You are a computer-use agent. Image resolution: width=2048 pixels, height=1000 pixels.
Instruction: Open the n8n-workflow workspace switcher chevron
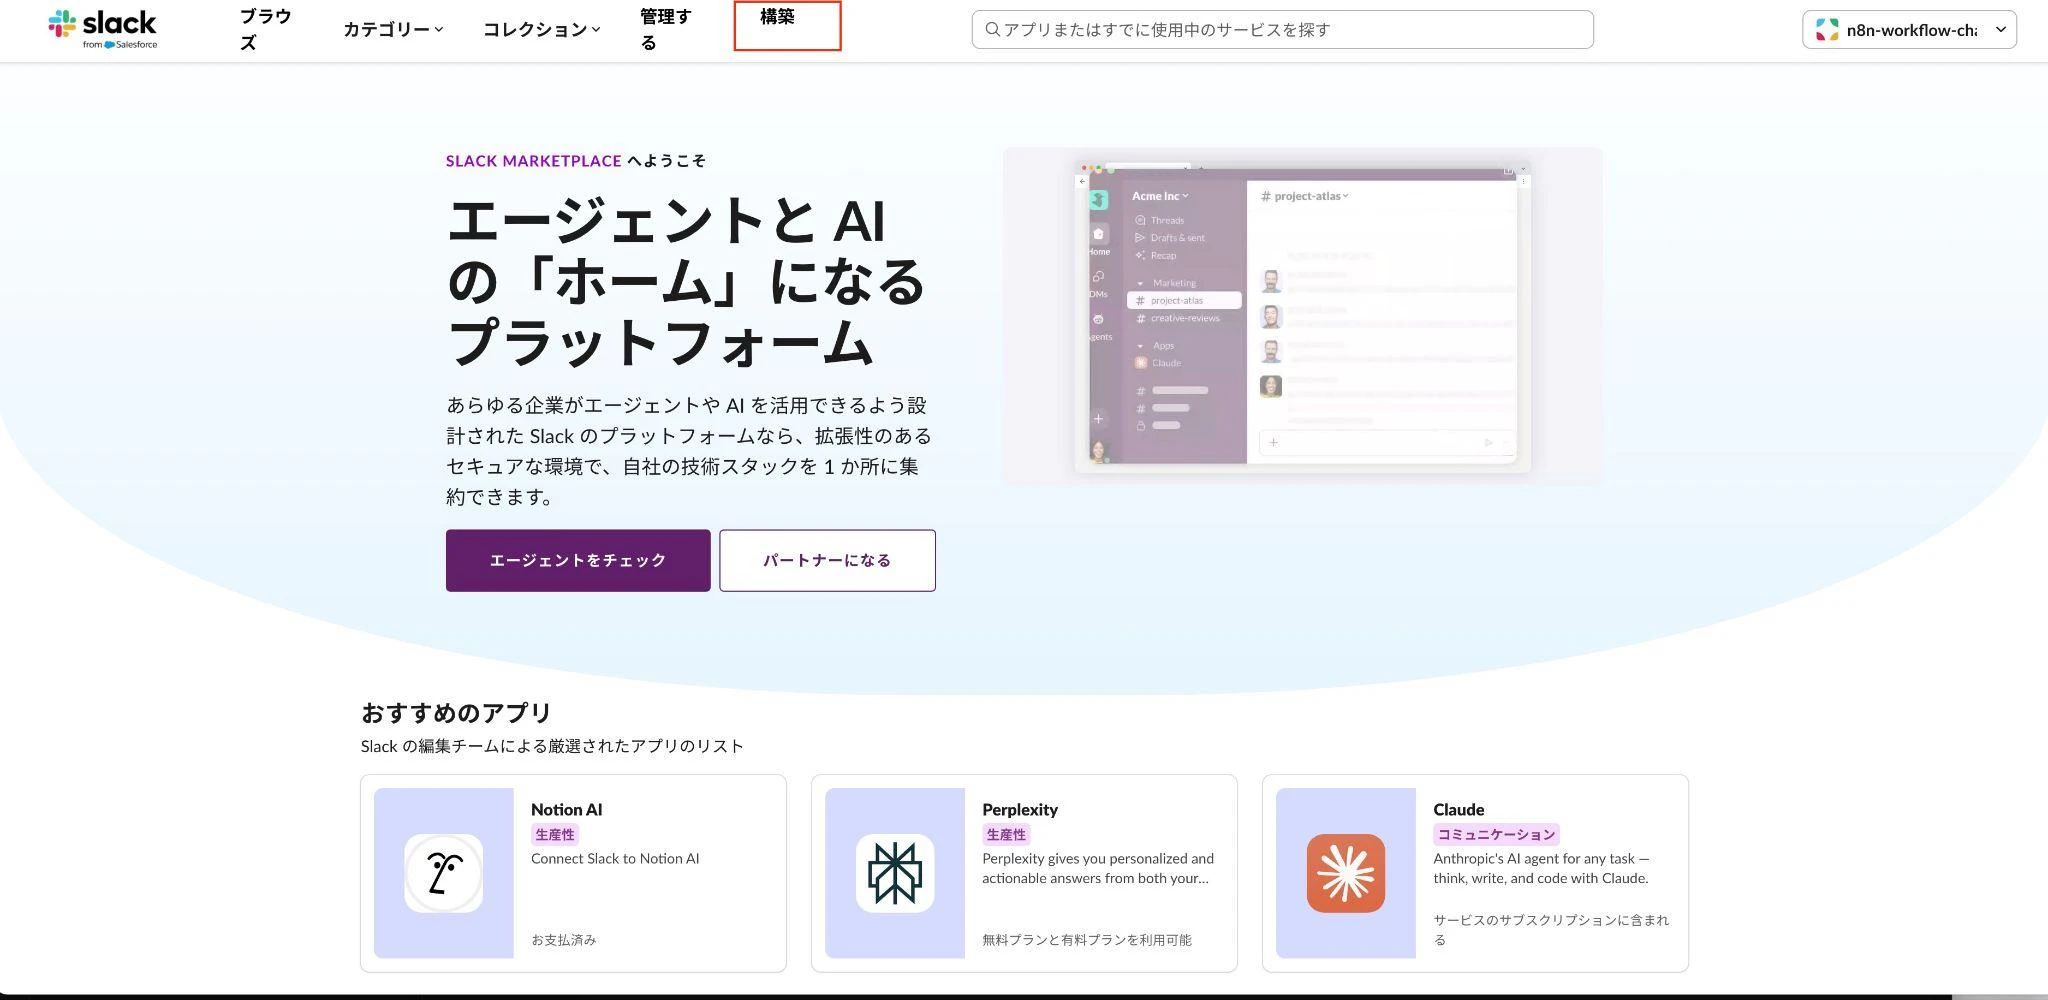[2000, 30]
